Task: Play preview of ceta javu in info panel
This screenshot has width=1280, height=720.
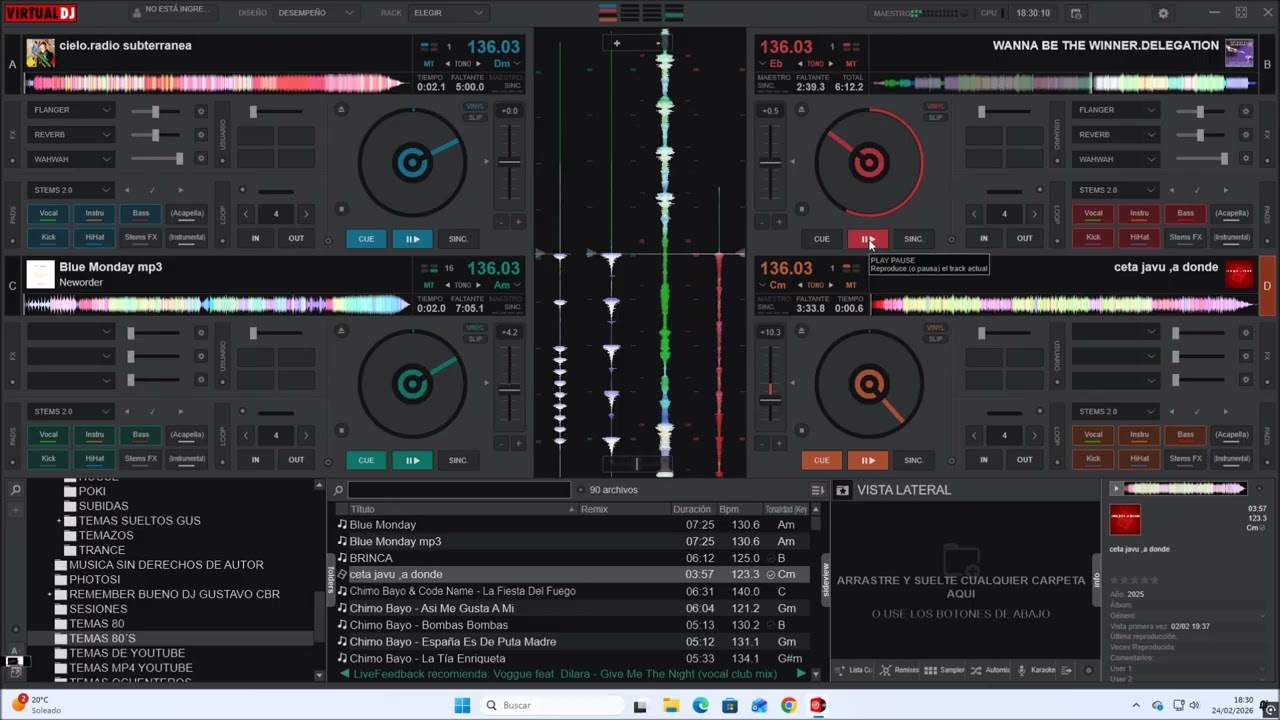Action: tap(1116, 488)
